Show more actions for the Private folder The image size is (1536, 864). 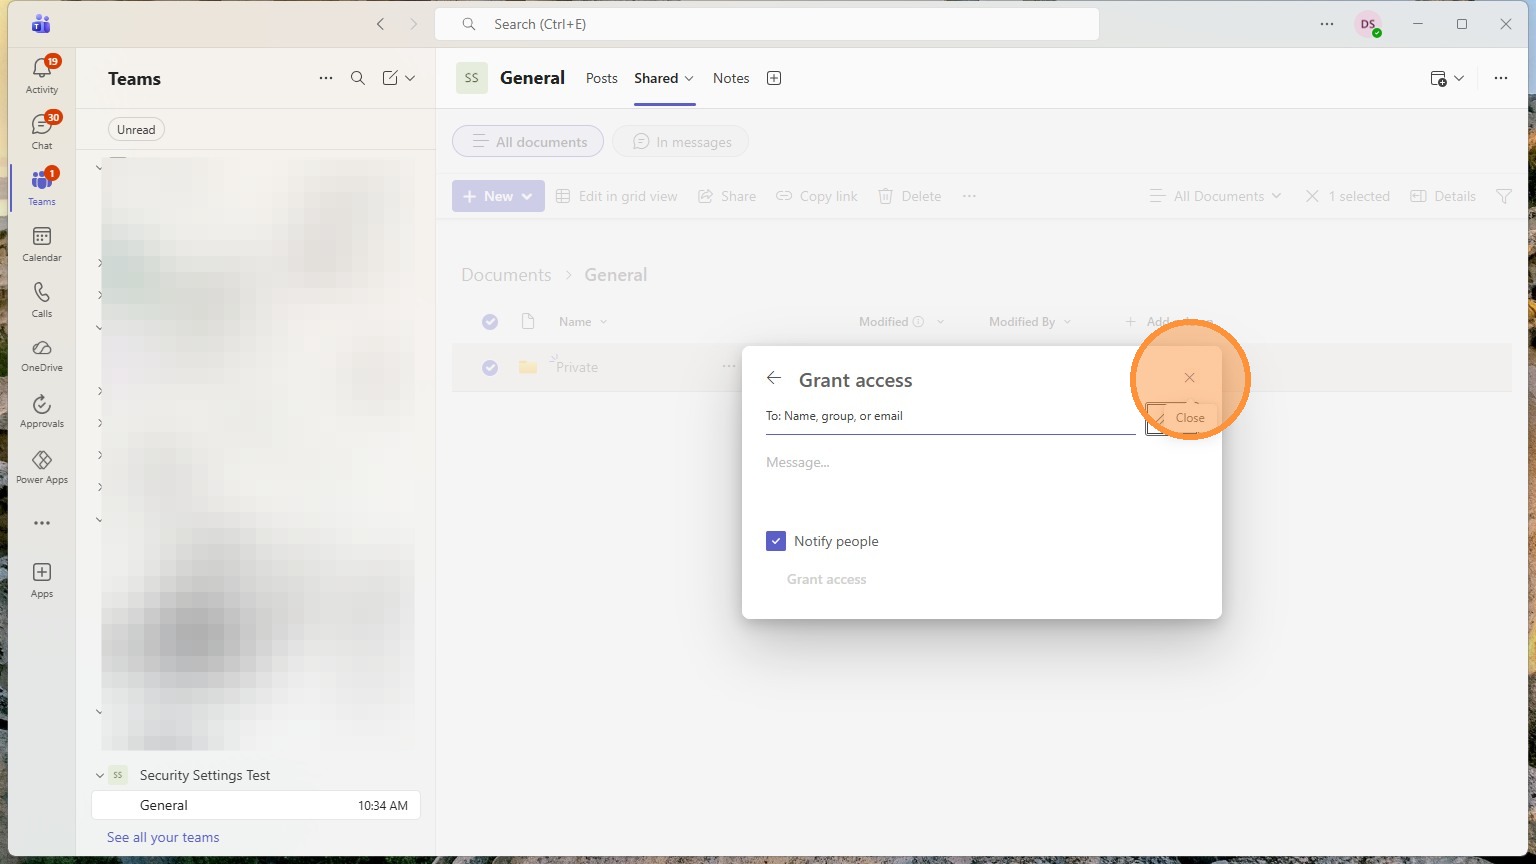[x=729, y=367]
